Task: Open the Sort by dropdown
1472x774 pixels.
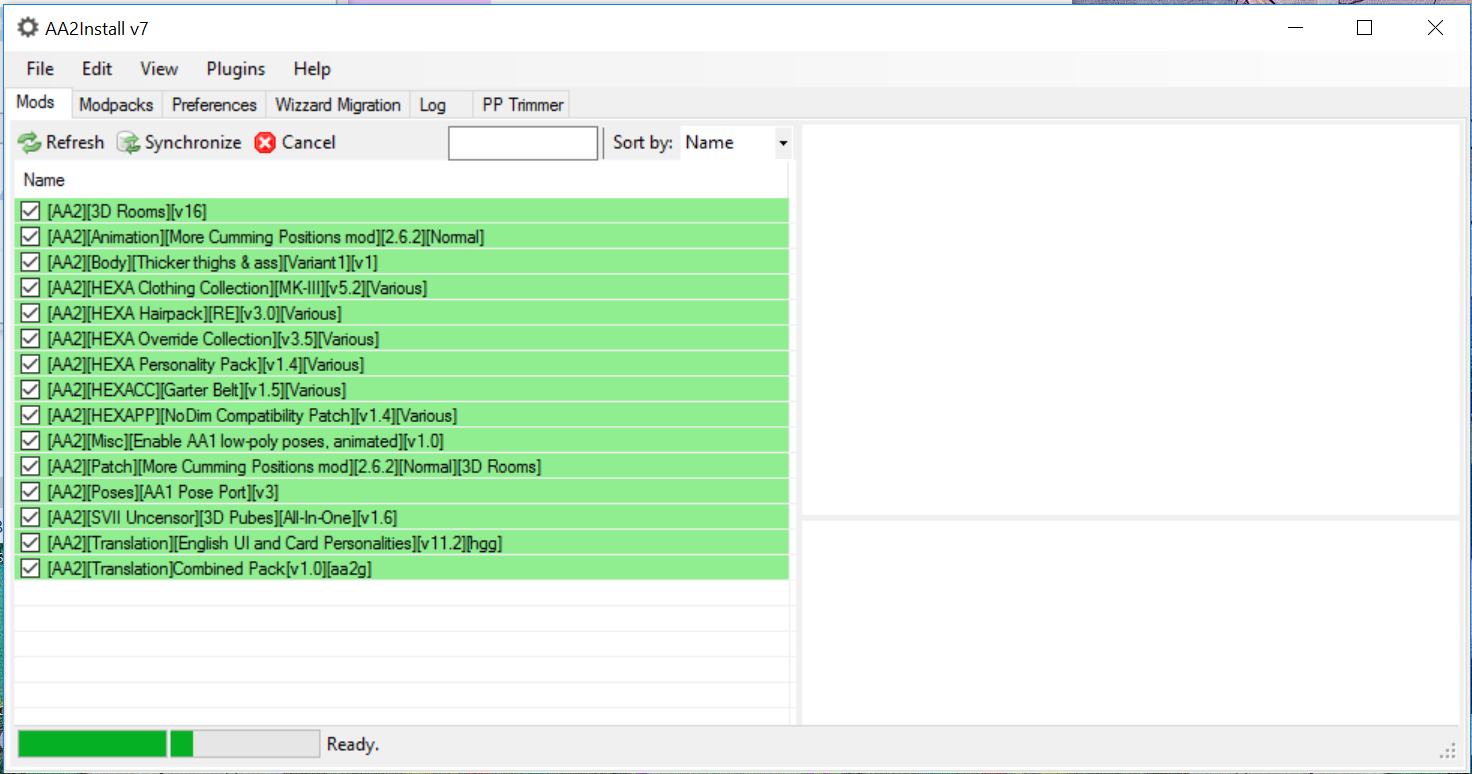Action: (783, 143)
